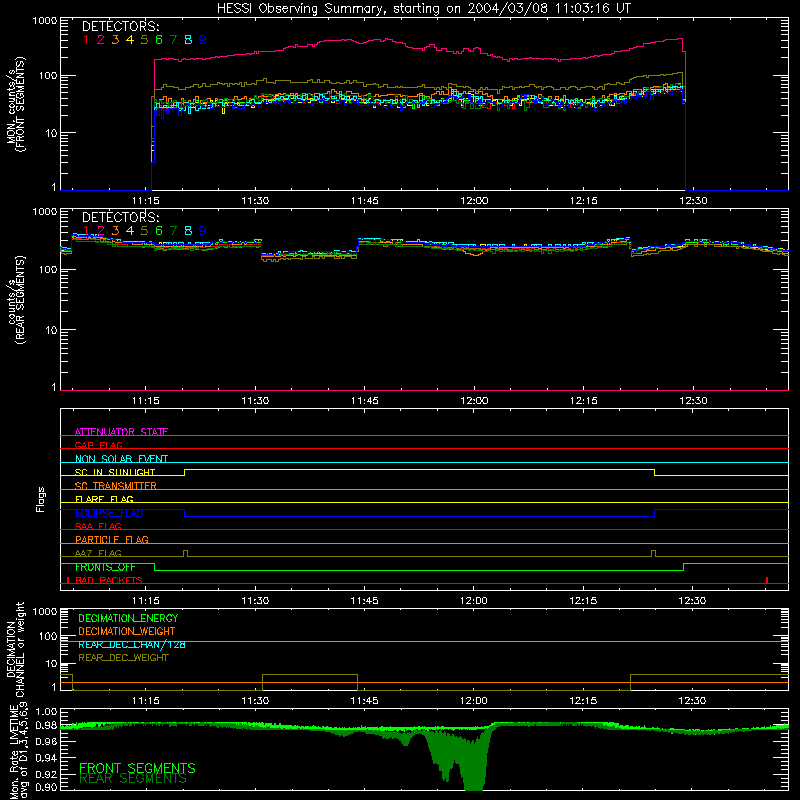The width and height of the screenshot is (800, 800).
Task: Click the GAP_FLAG label
Action: pos(98,445)
